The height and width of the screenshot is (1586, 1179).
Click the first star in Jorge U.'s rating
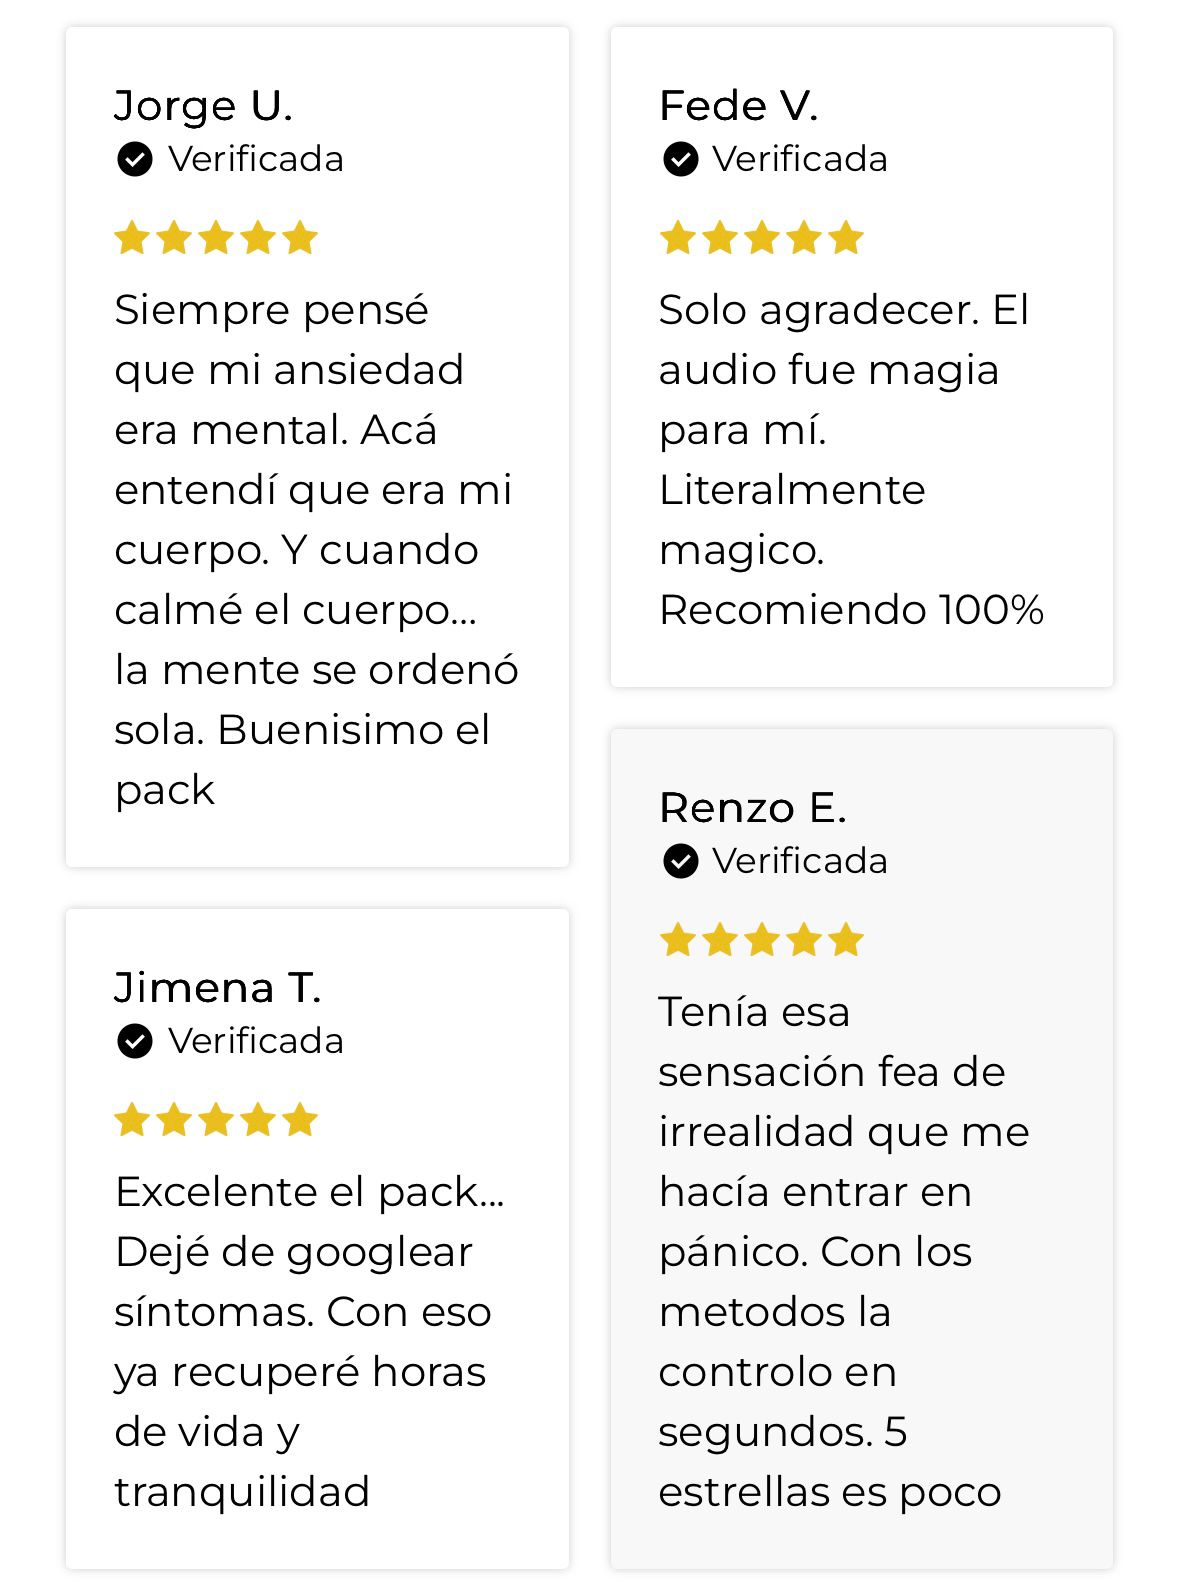click(x=132, y=239)
